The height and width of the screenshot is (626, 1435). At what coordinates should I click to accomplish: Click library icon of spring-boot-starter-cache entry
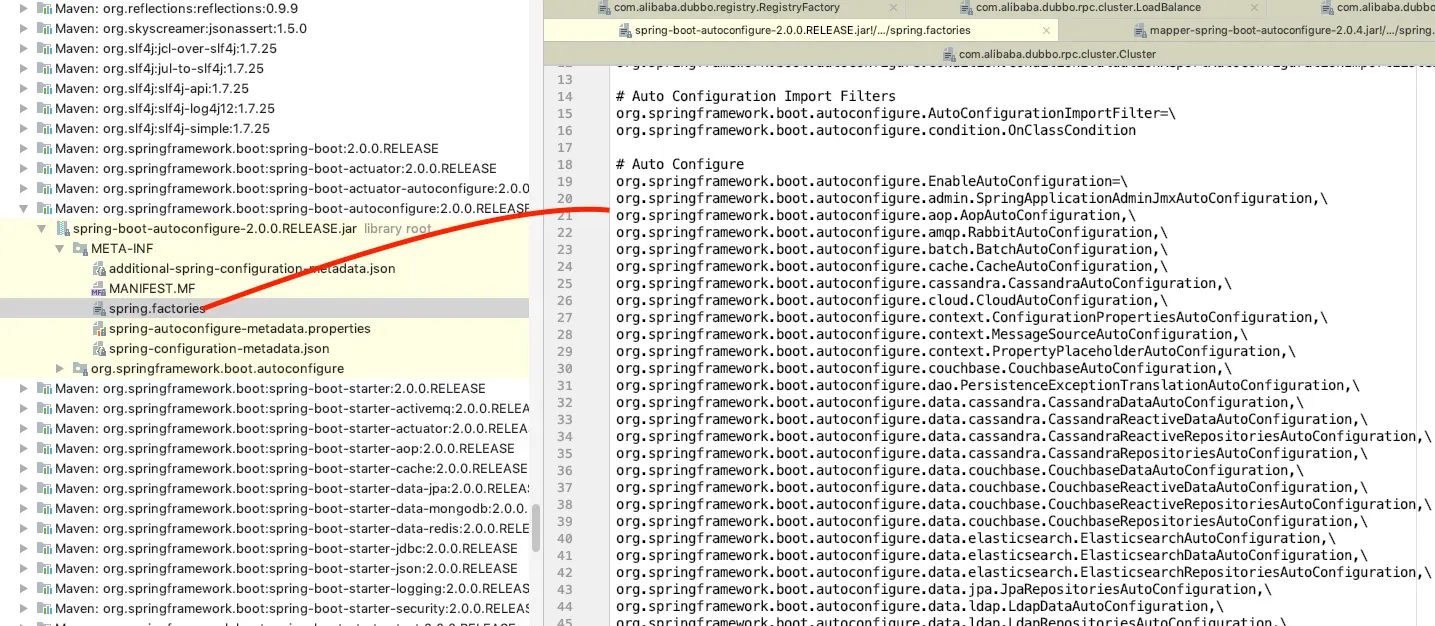(44, 468)
